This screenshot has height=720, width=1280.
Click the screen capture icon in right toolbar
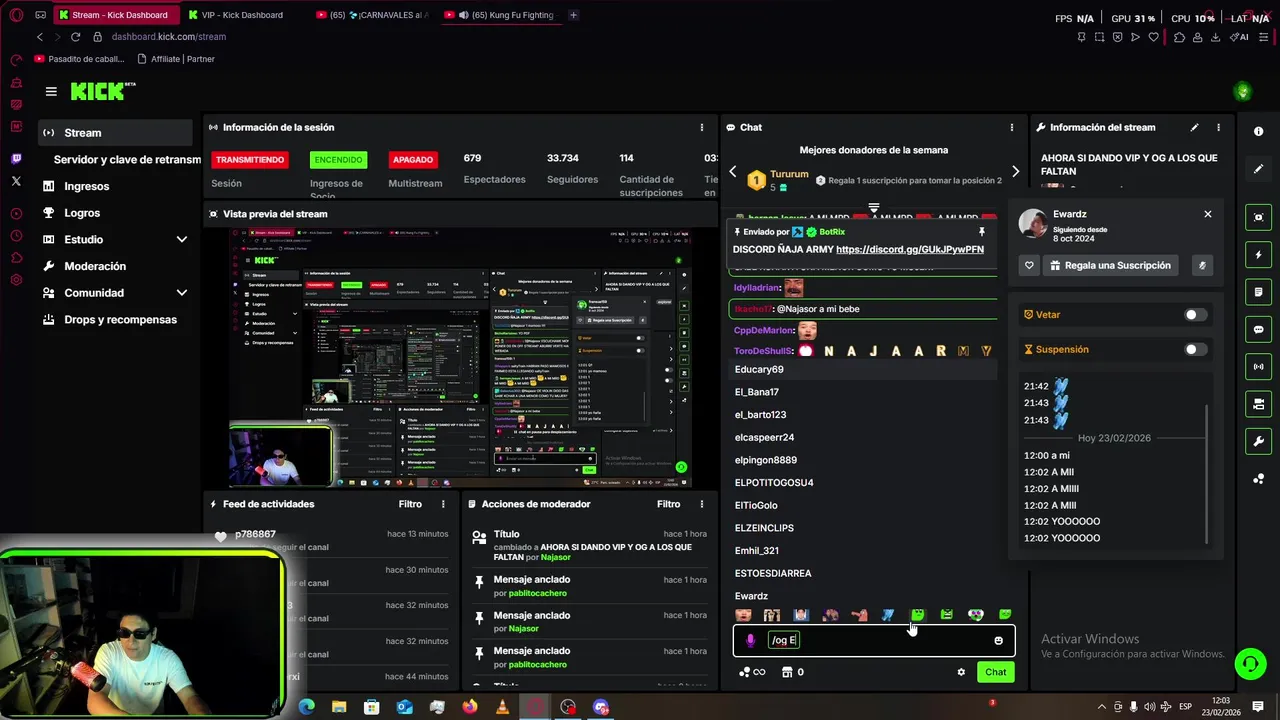click(x=1258, y=217)
